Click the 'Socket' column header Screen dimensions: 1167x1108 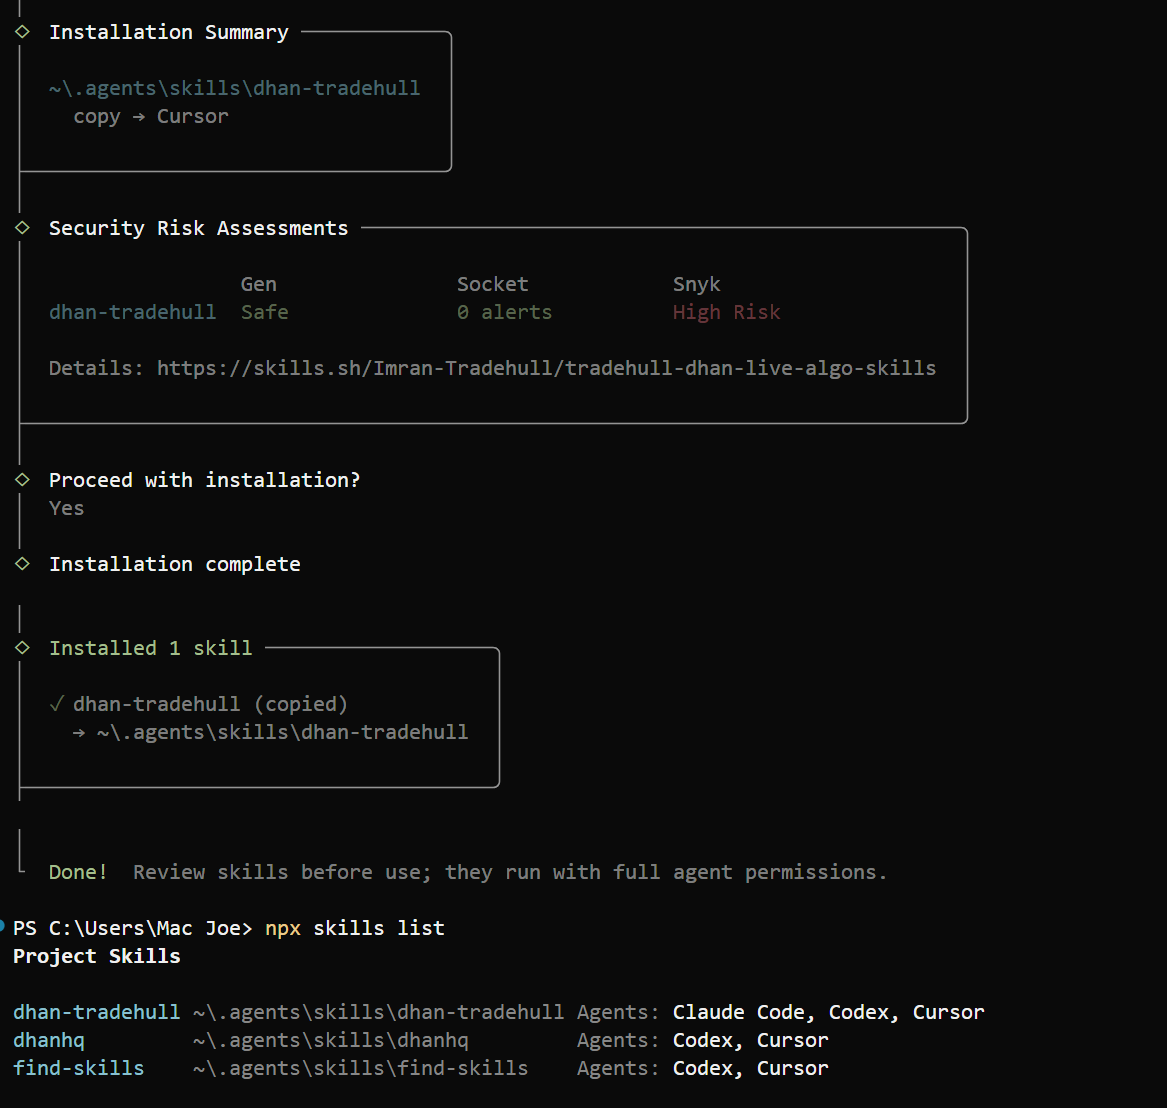(493, 284)
